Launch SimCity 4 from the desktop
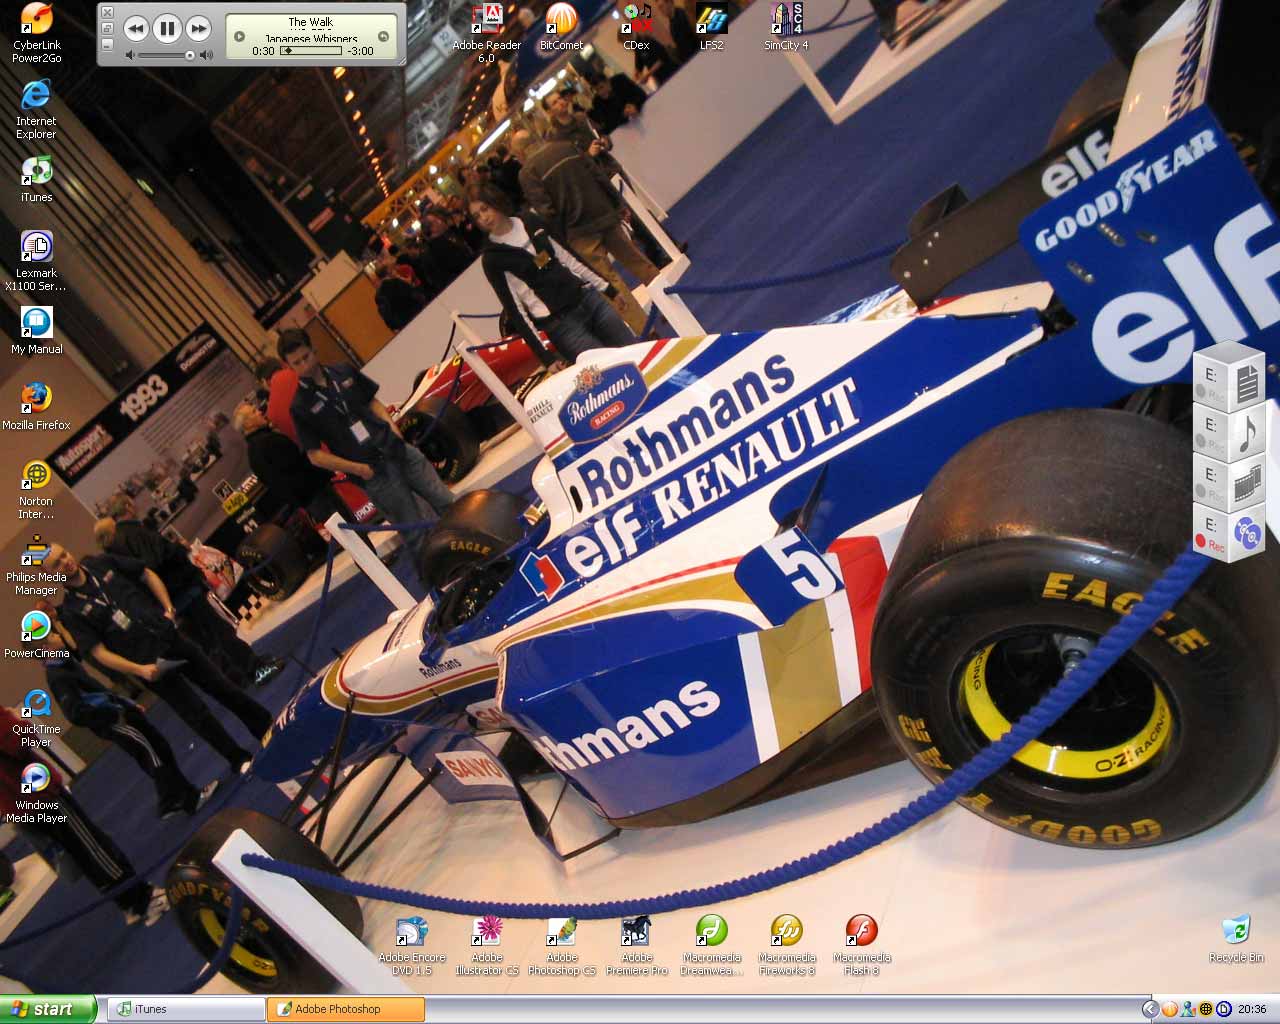Viewport: 1280px width, 1024px height. click(x=786, y=27)
